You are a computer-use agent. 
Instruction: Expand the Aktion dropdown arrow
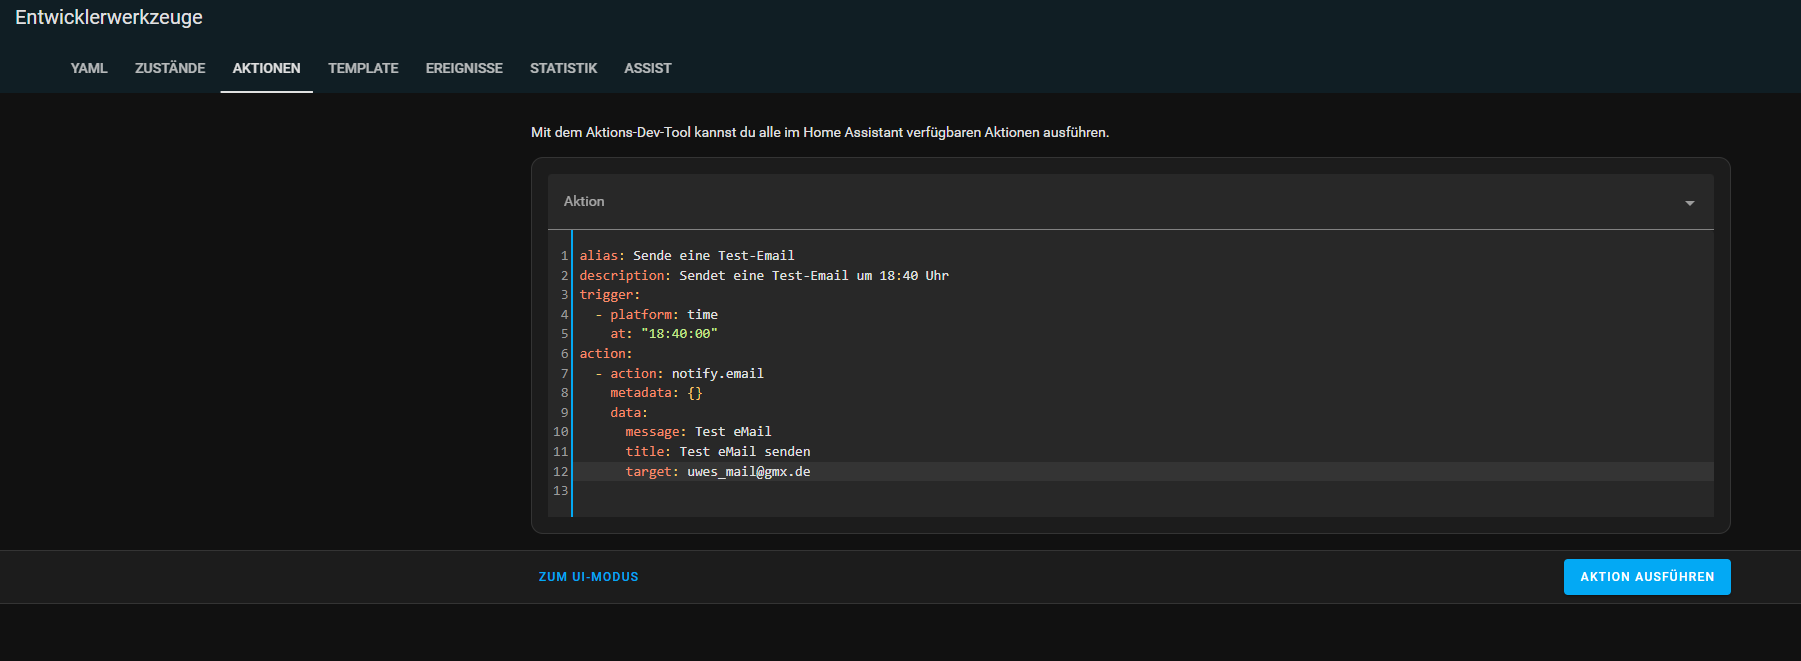click(x=1689, y=203)
